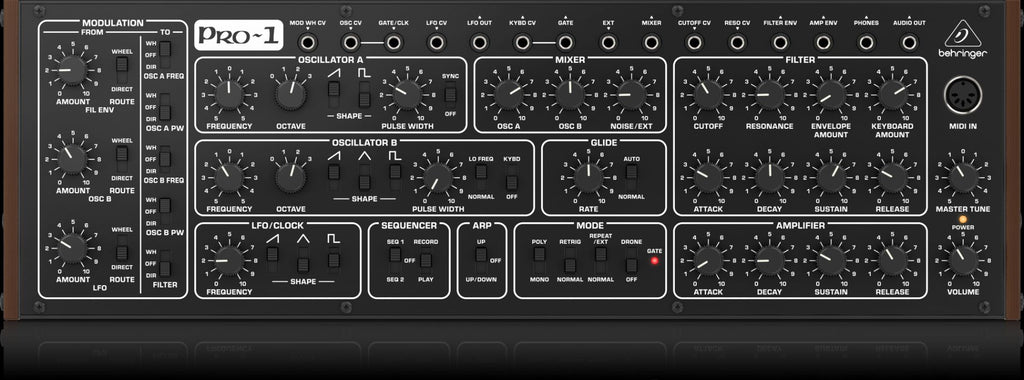Click the LFO/CLOCK FREQUENCY knob
Viewport: 1024px width, 380px height.
(229, 261)
